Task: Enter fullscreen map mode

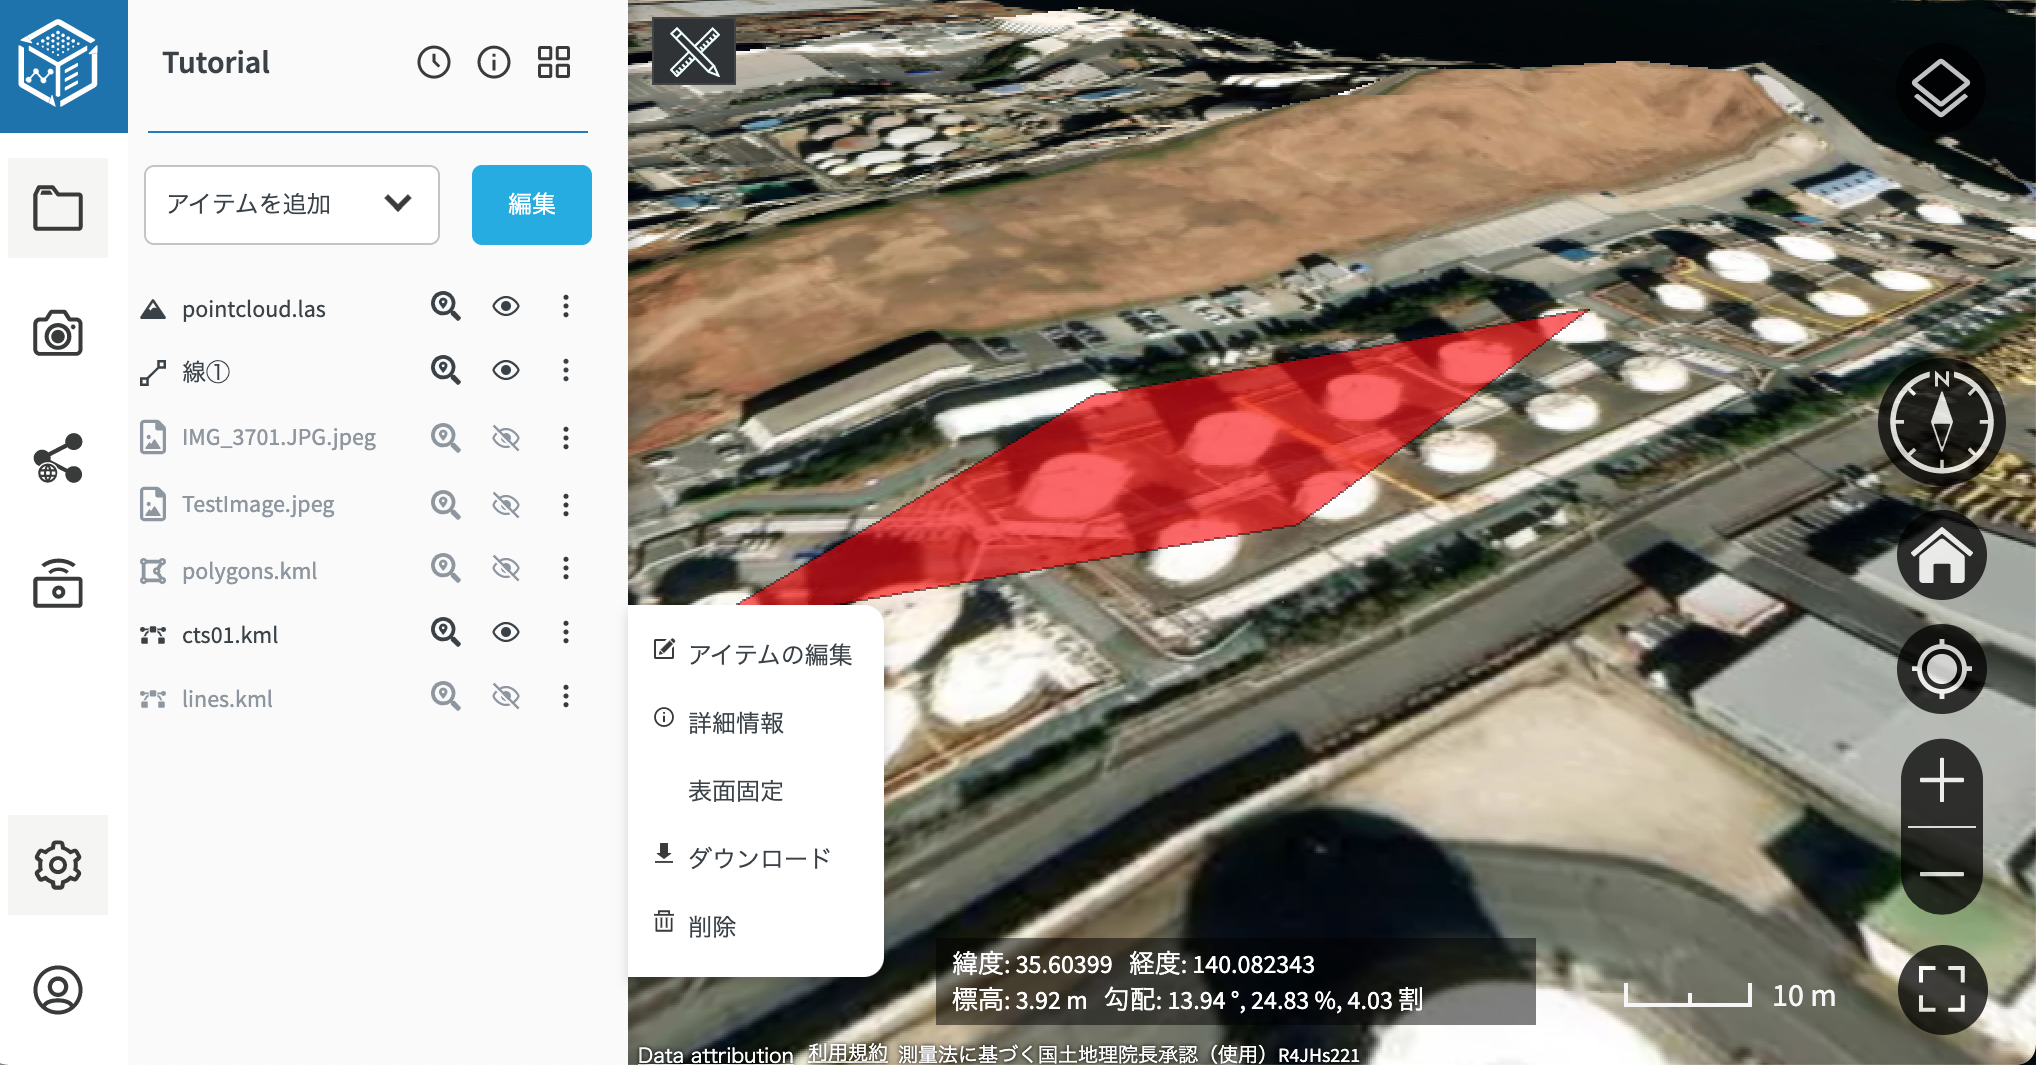Action: click(1940, 989)
